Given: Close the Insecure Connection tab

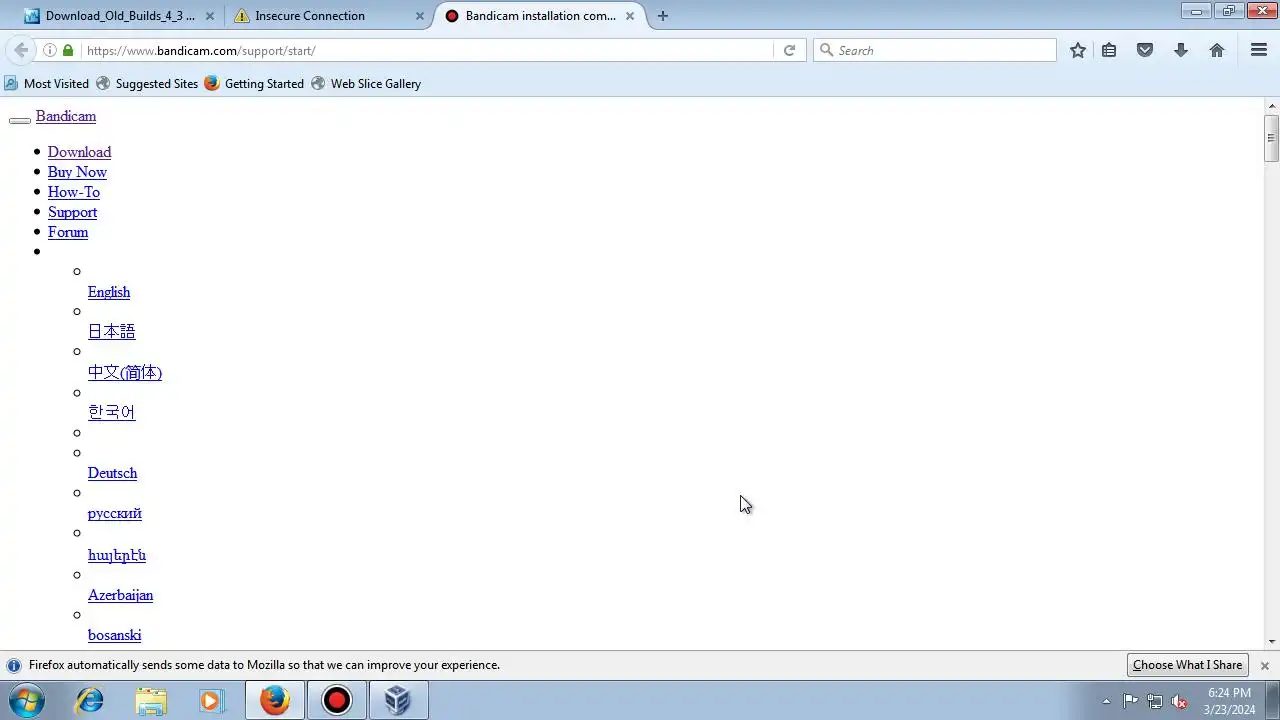Looking at the screenshot, I should [420, 16].
